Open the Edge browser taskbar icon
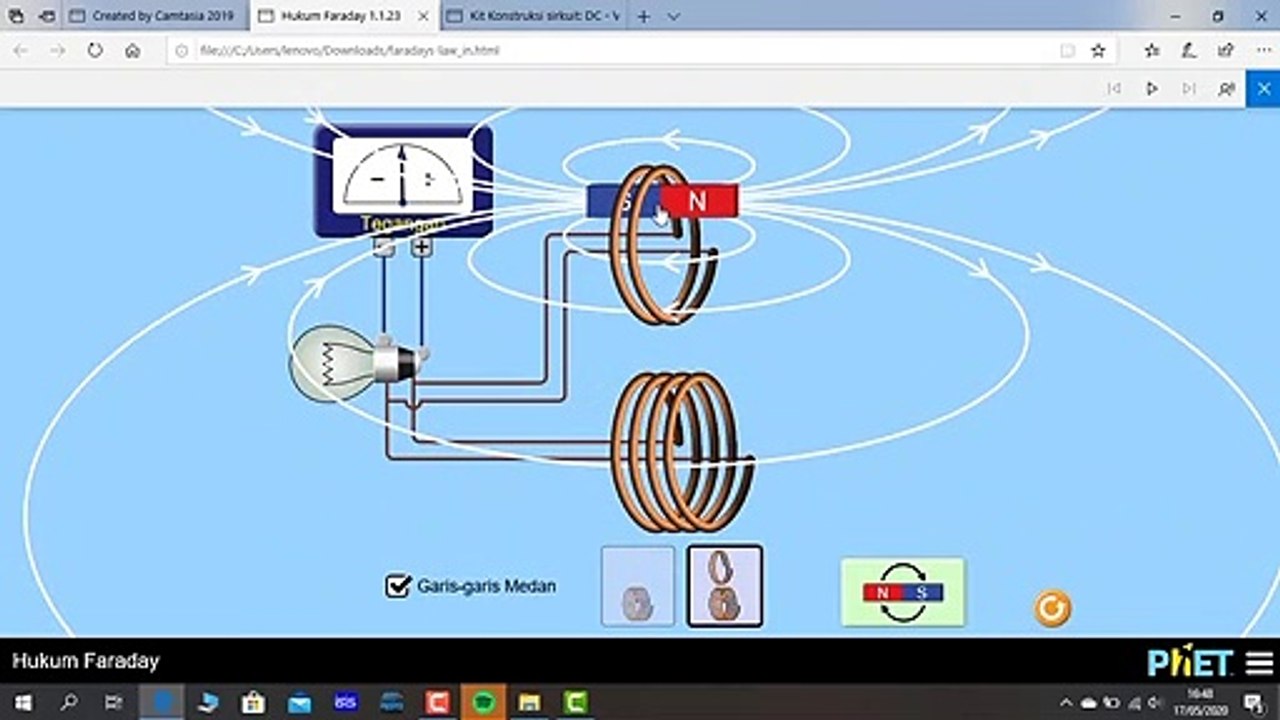Screen dimensions: 1280x720 click(161, 702)
